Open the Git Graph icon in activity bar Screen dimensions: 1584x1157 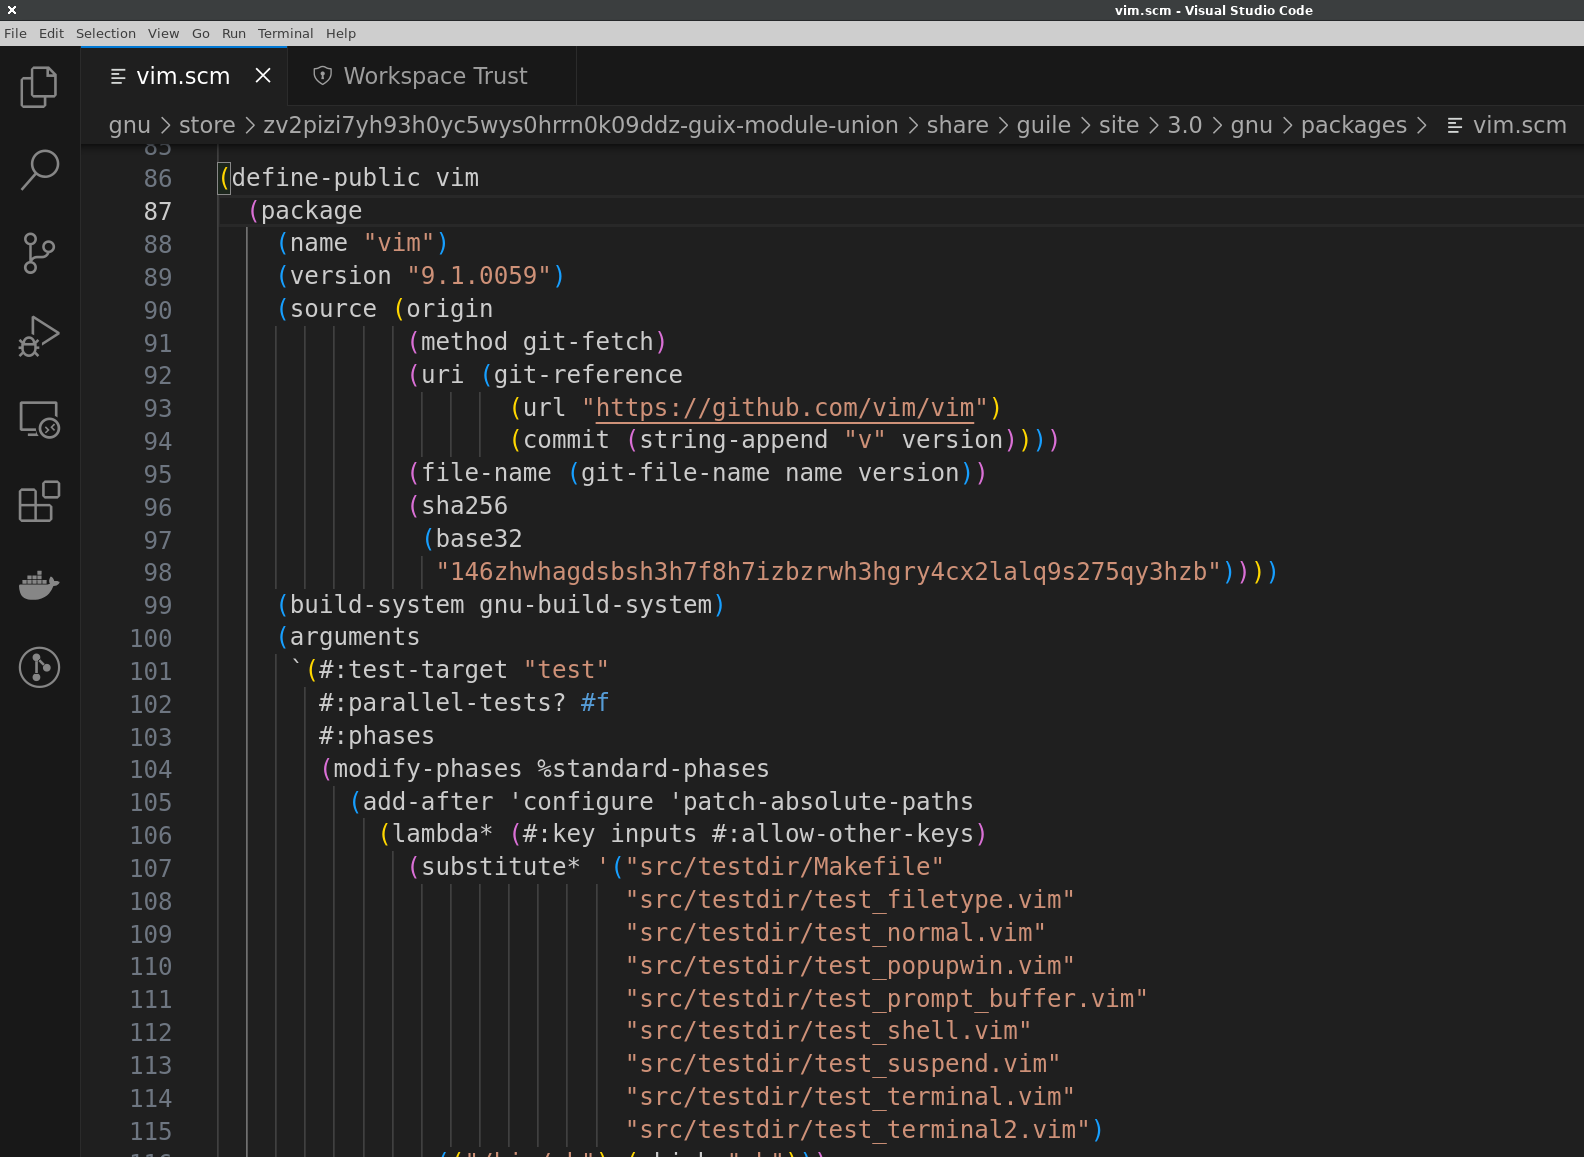[x=39, y=668]
